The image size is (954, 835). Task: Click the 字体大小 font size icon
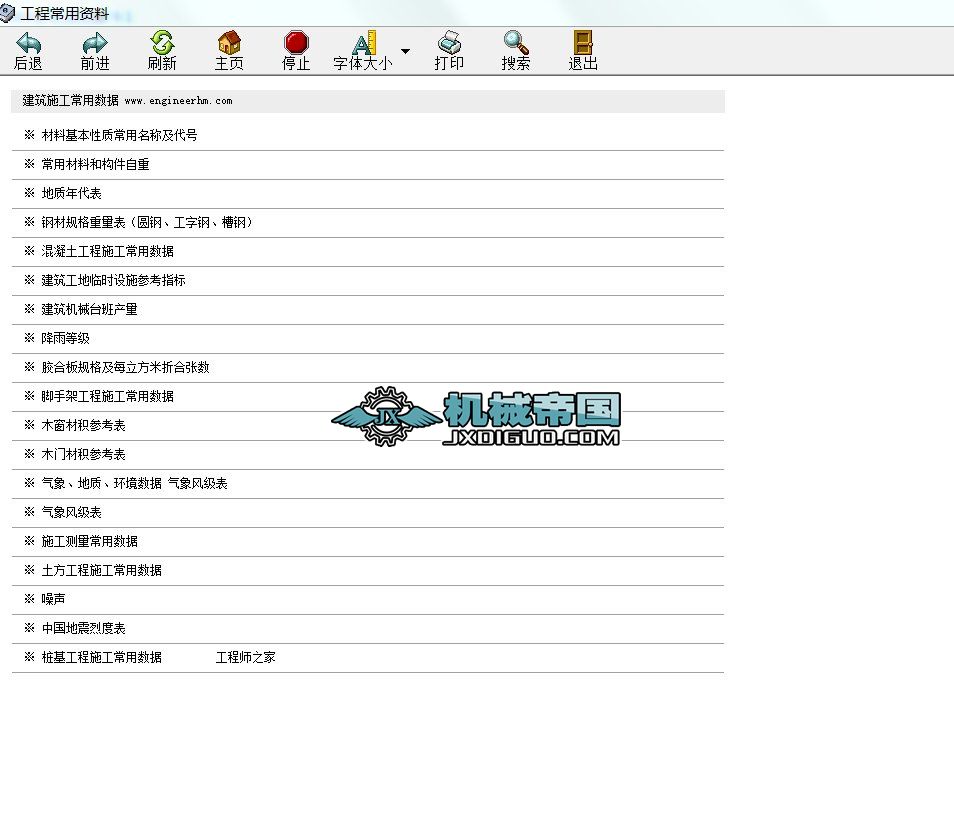click(x=364, y=43)
